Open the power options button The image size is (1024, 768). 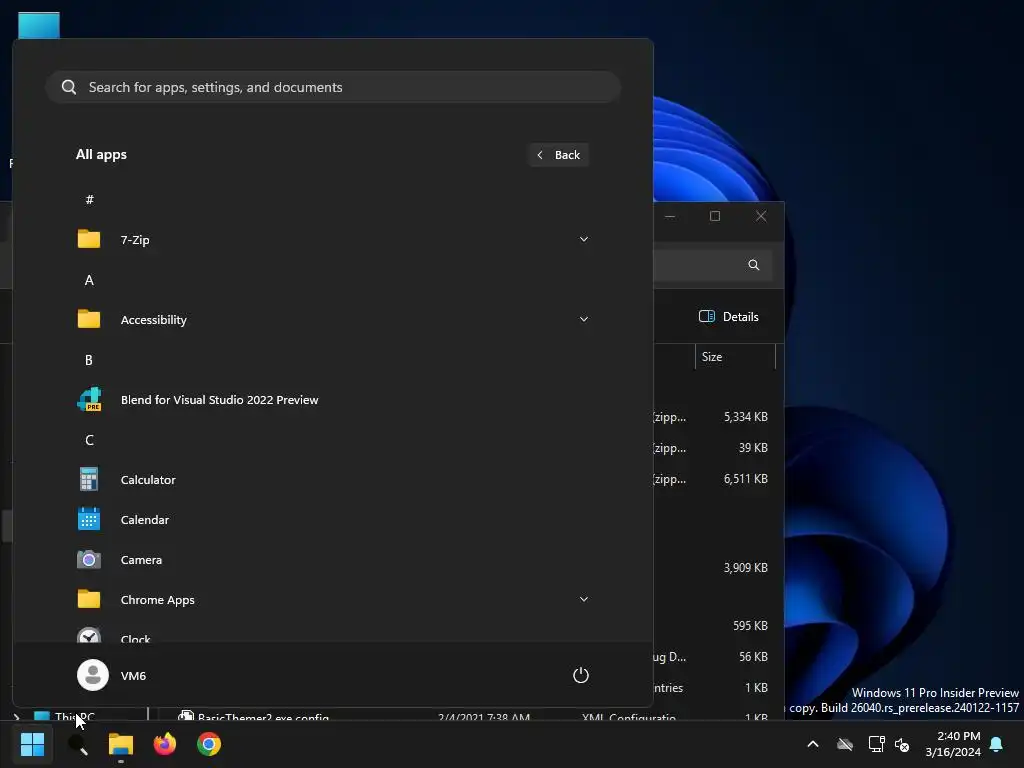pos(581,675)
